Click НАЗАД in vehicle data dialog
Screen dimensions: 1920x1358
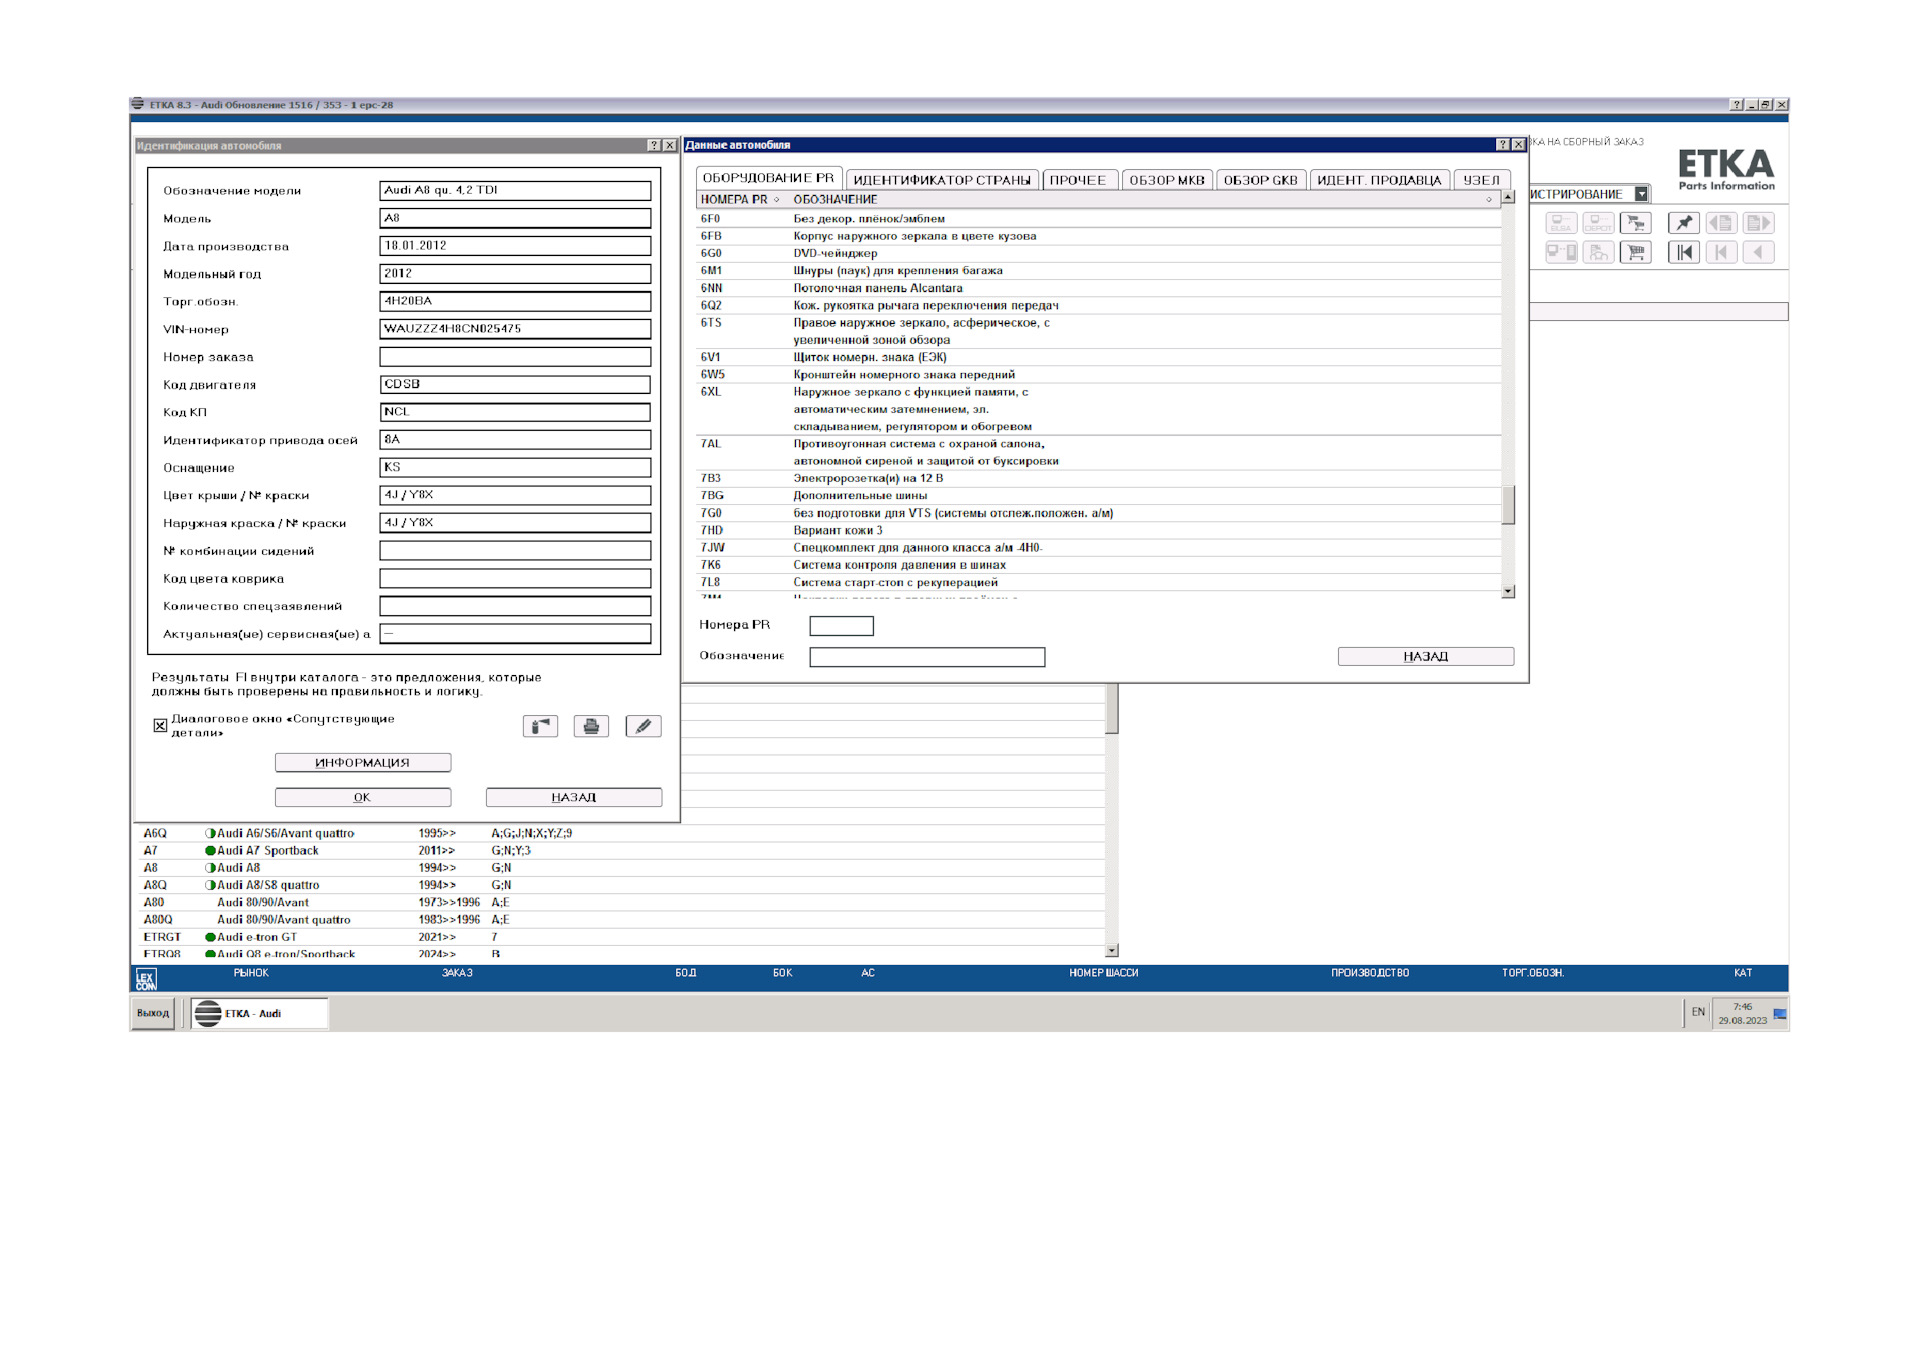coord(1426,657)
